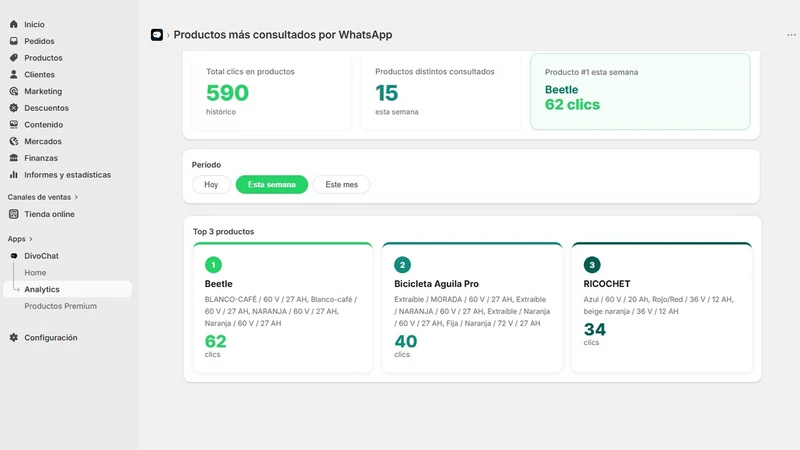The width and height of the screenshot is (800, 450).
Task: Click the 34 clics count on RICOCHET card
Action: click(595, 330)
